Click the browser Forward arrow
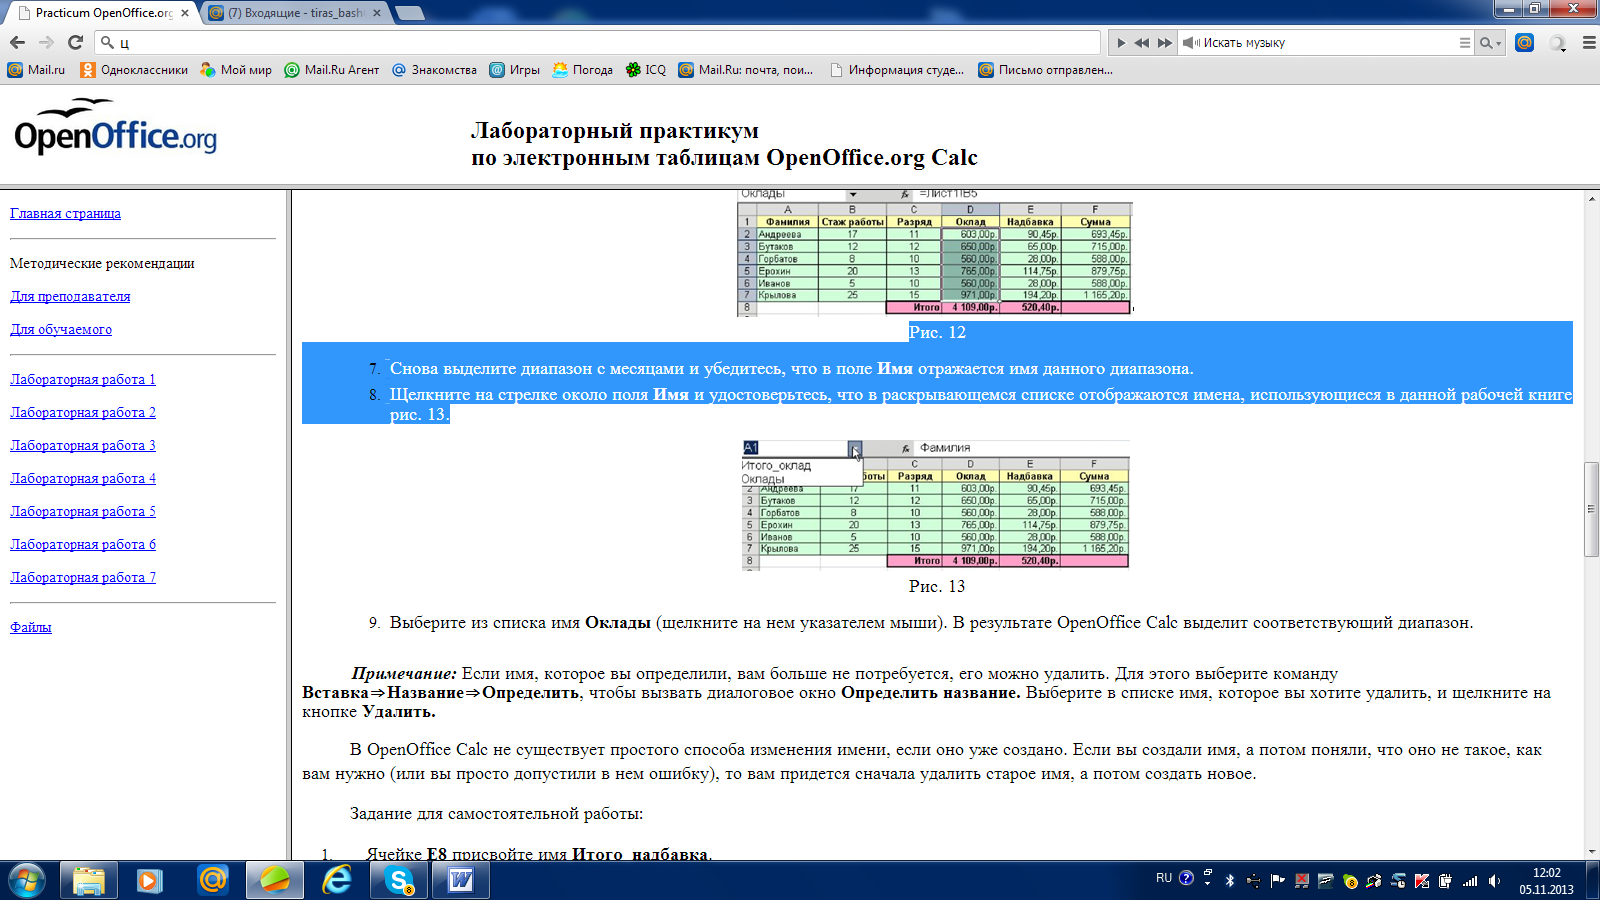Viewport: 1600px width, 900px height. 46,42
